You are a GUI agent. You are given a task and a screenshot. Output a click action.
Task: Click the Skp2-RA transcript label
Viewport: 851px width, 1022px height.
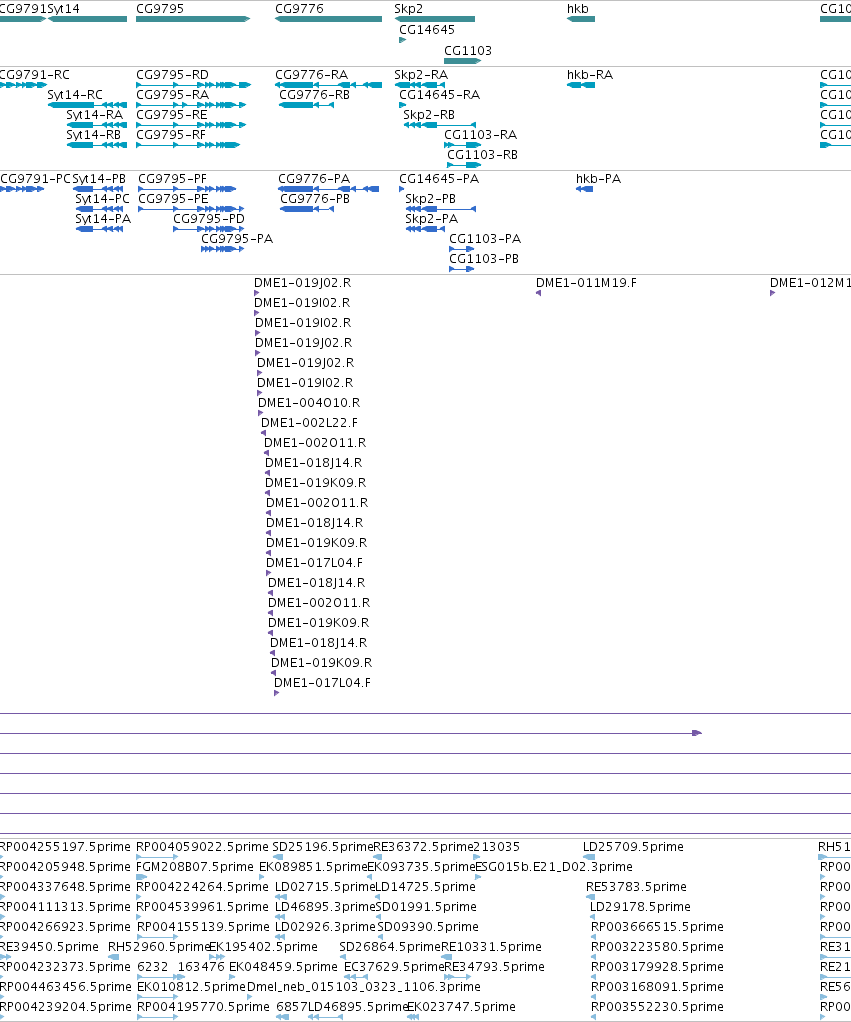[421, 75]
